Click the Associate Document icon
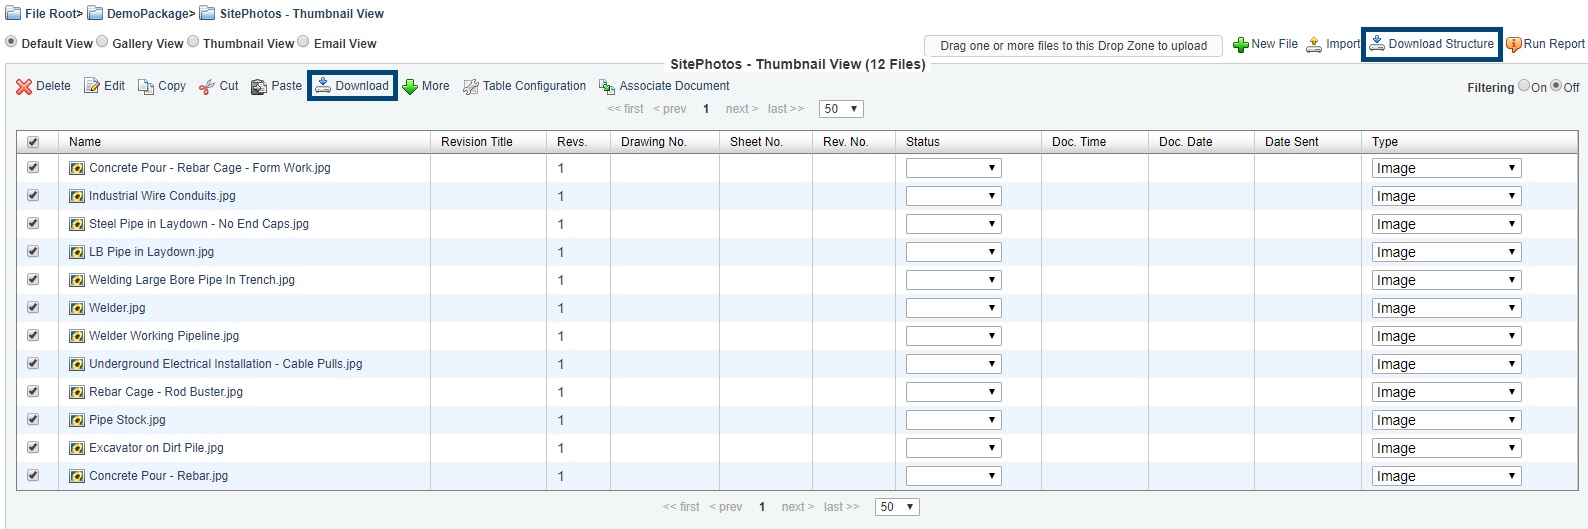 click(607, 87)
